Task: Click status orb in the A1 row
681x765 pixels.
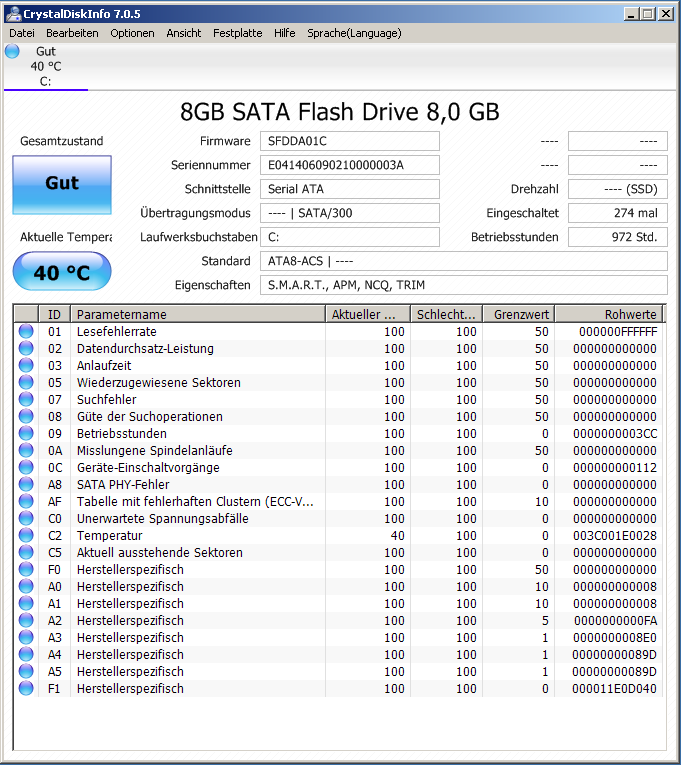Action: 26,604
